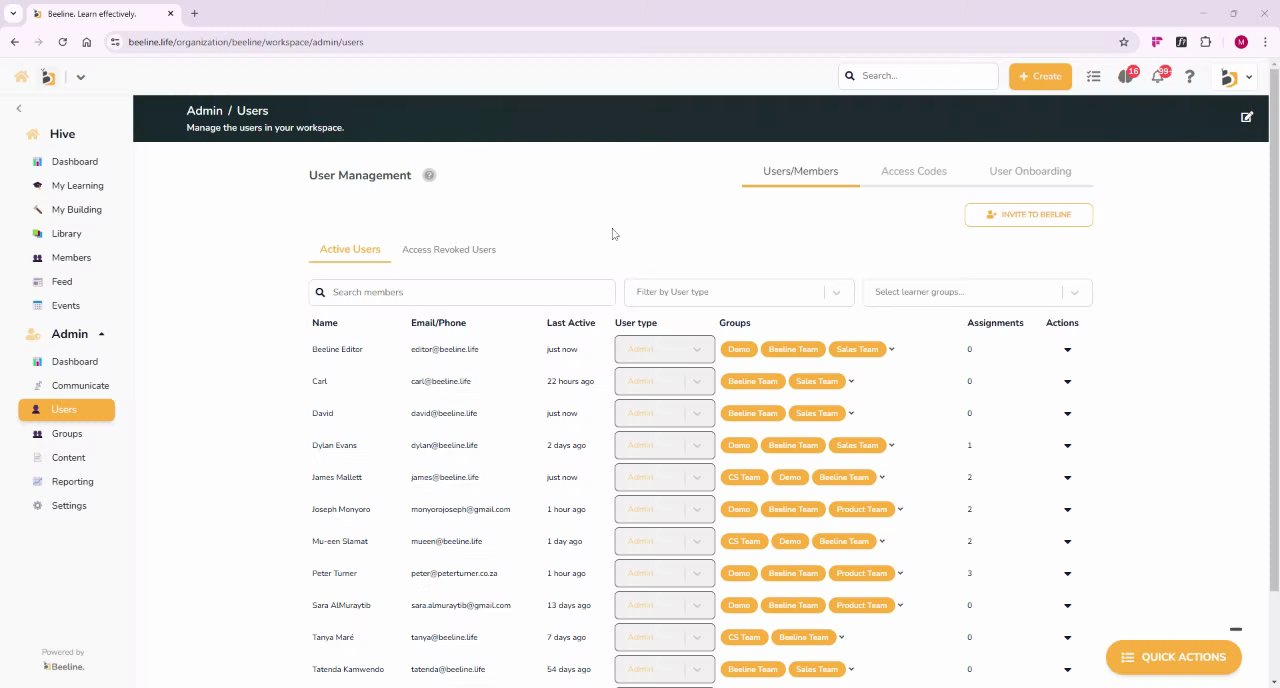The width and height of the screenshot is (1280, 688).
Task: Click the Last Active column header
Action: [571, 323]
